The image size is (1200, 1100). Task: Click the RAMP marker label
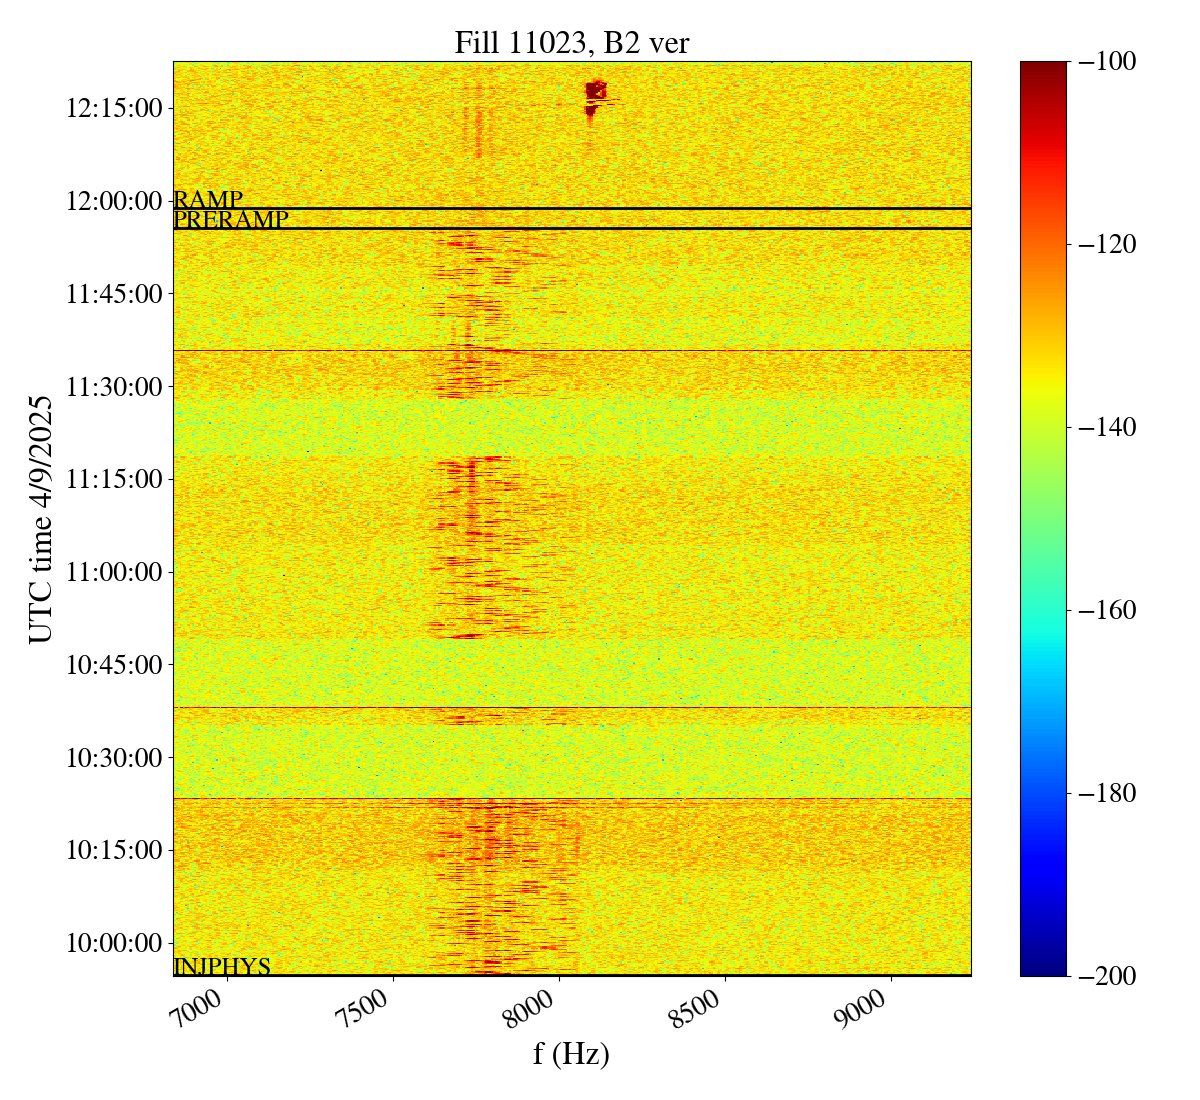point(208,199)
